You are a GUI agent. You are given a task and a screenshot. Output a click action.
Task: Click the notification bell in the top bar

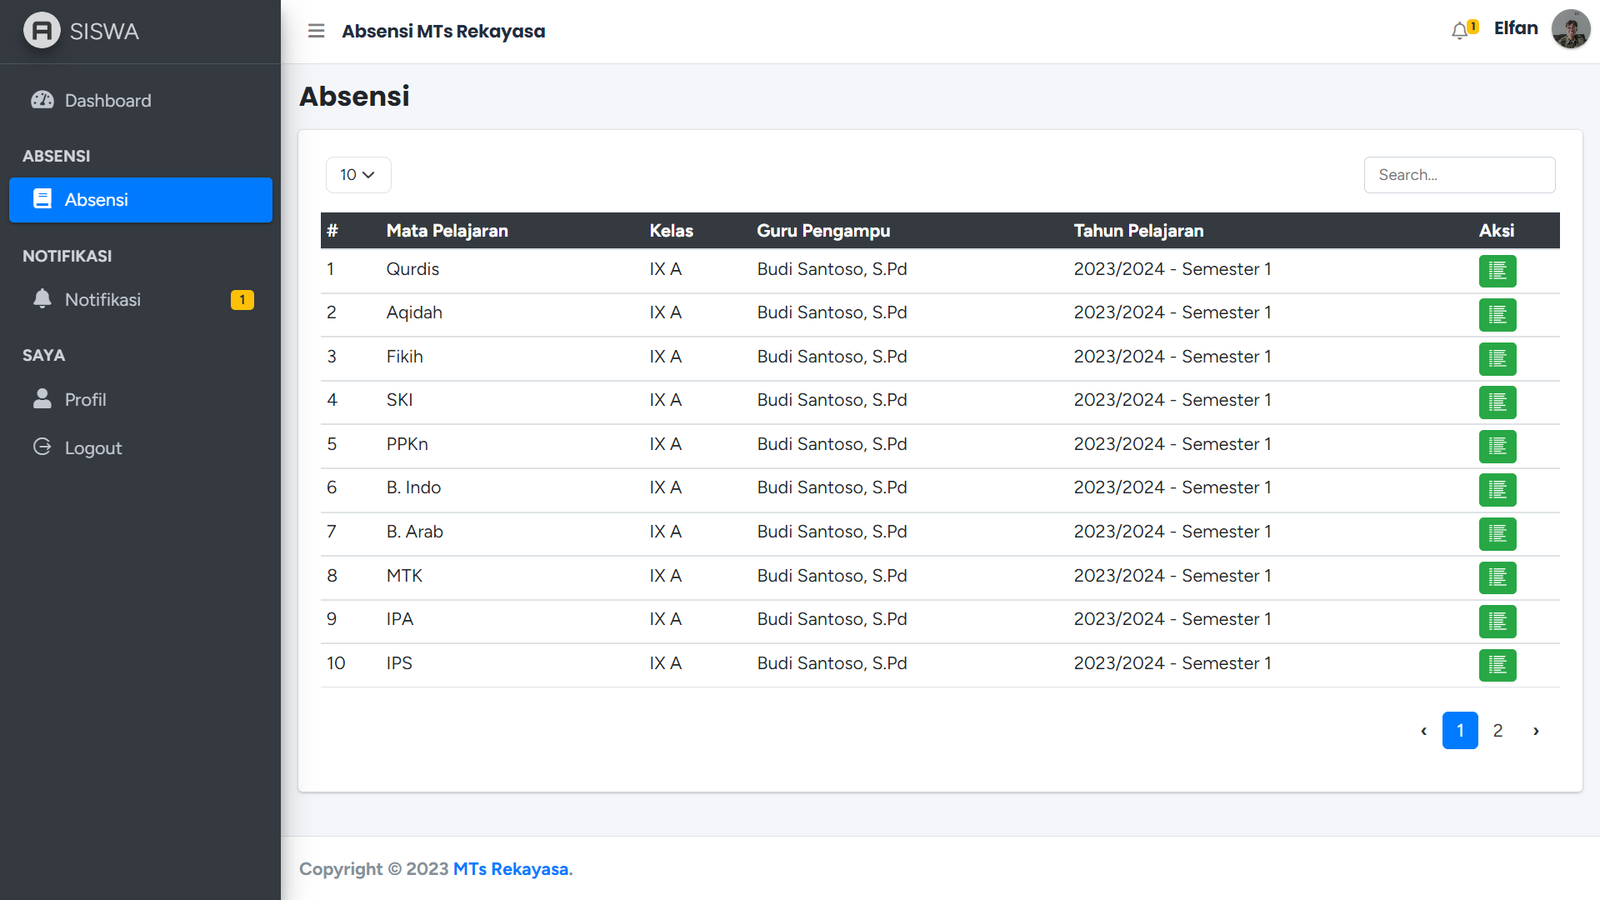[x=1460, y=31]
